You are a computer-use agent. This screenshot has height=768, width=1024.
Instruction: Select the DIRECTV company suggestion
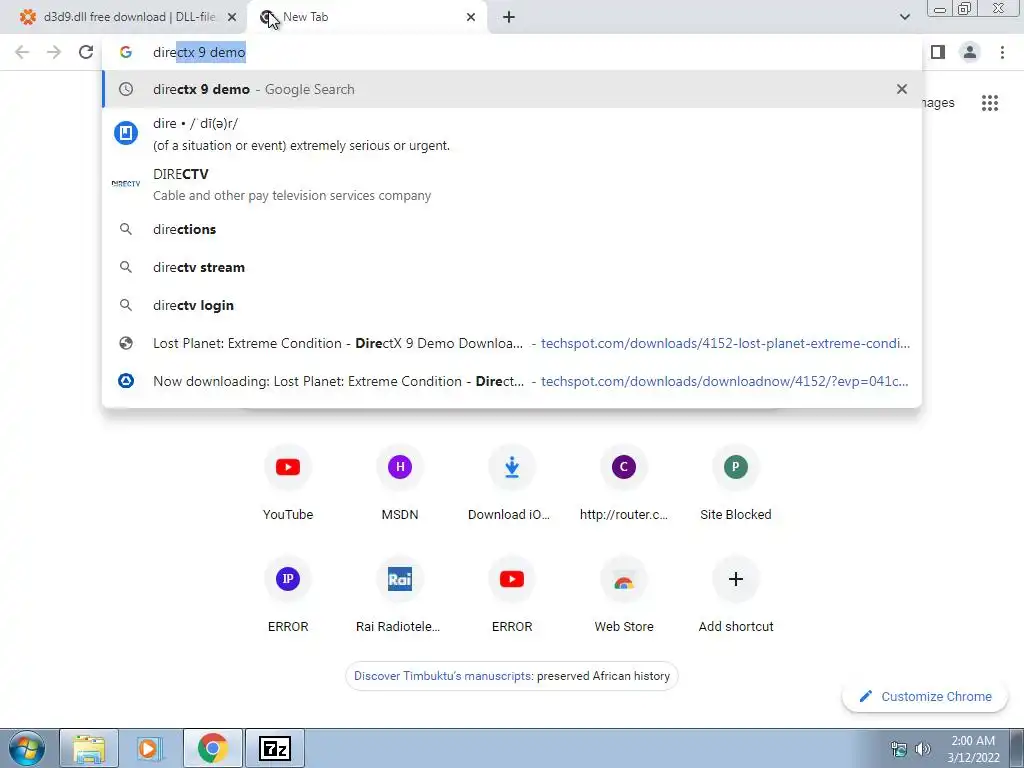pyautogui.click(x=511, y=184)
